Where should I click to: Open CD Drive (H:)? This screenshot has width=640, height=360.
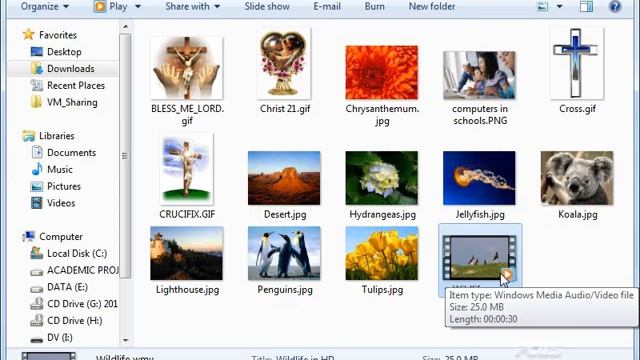click(x=75, y=320)
